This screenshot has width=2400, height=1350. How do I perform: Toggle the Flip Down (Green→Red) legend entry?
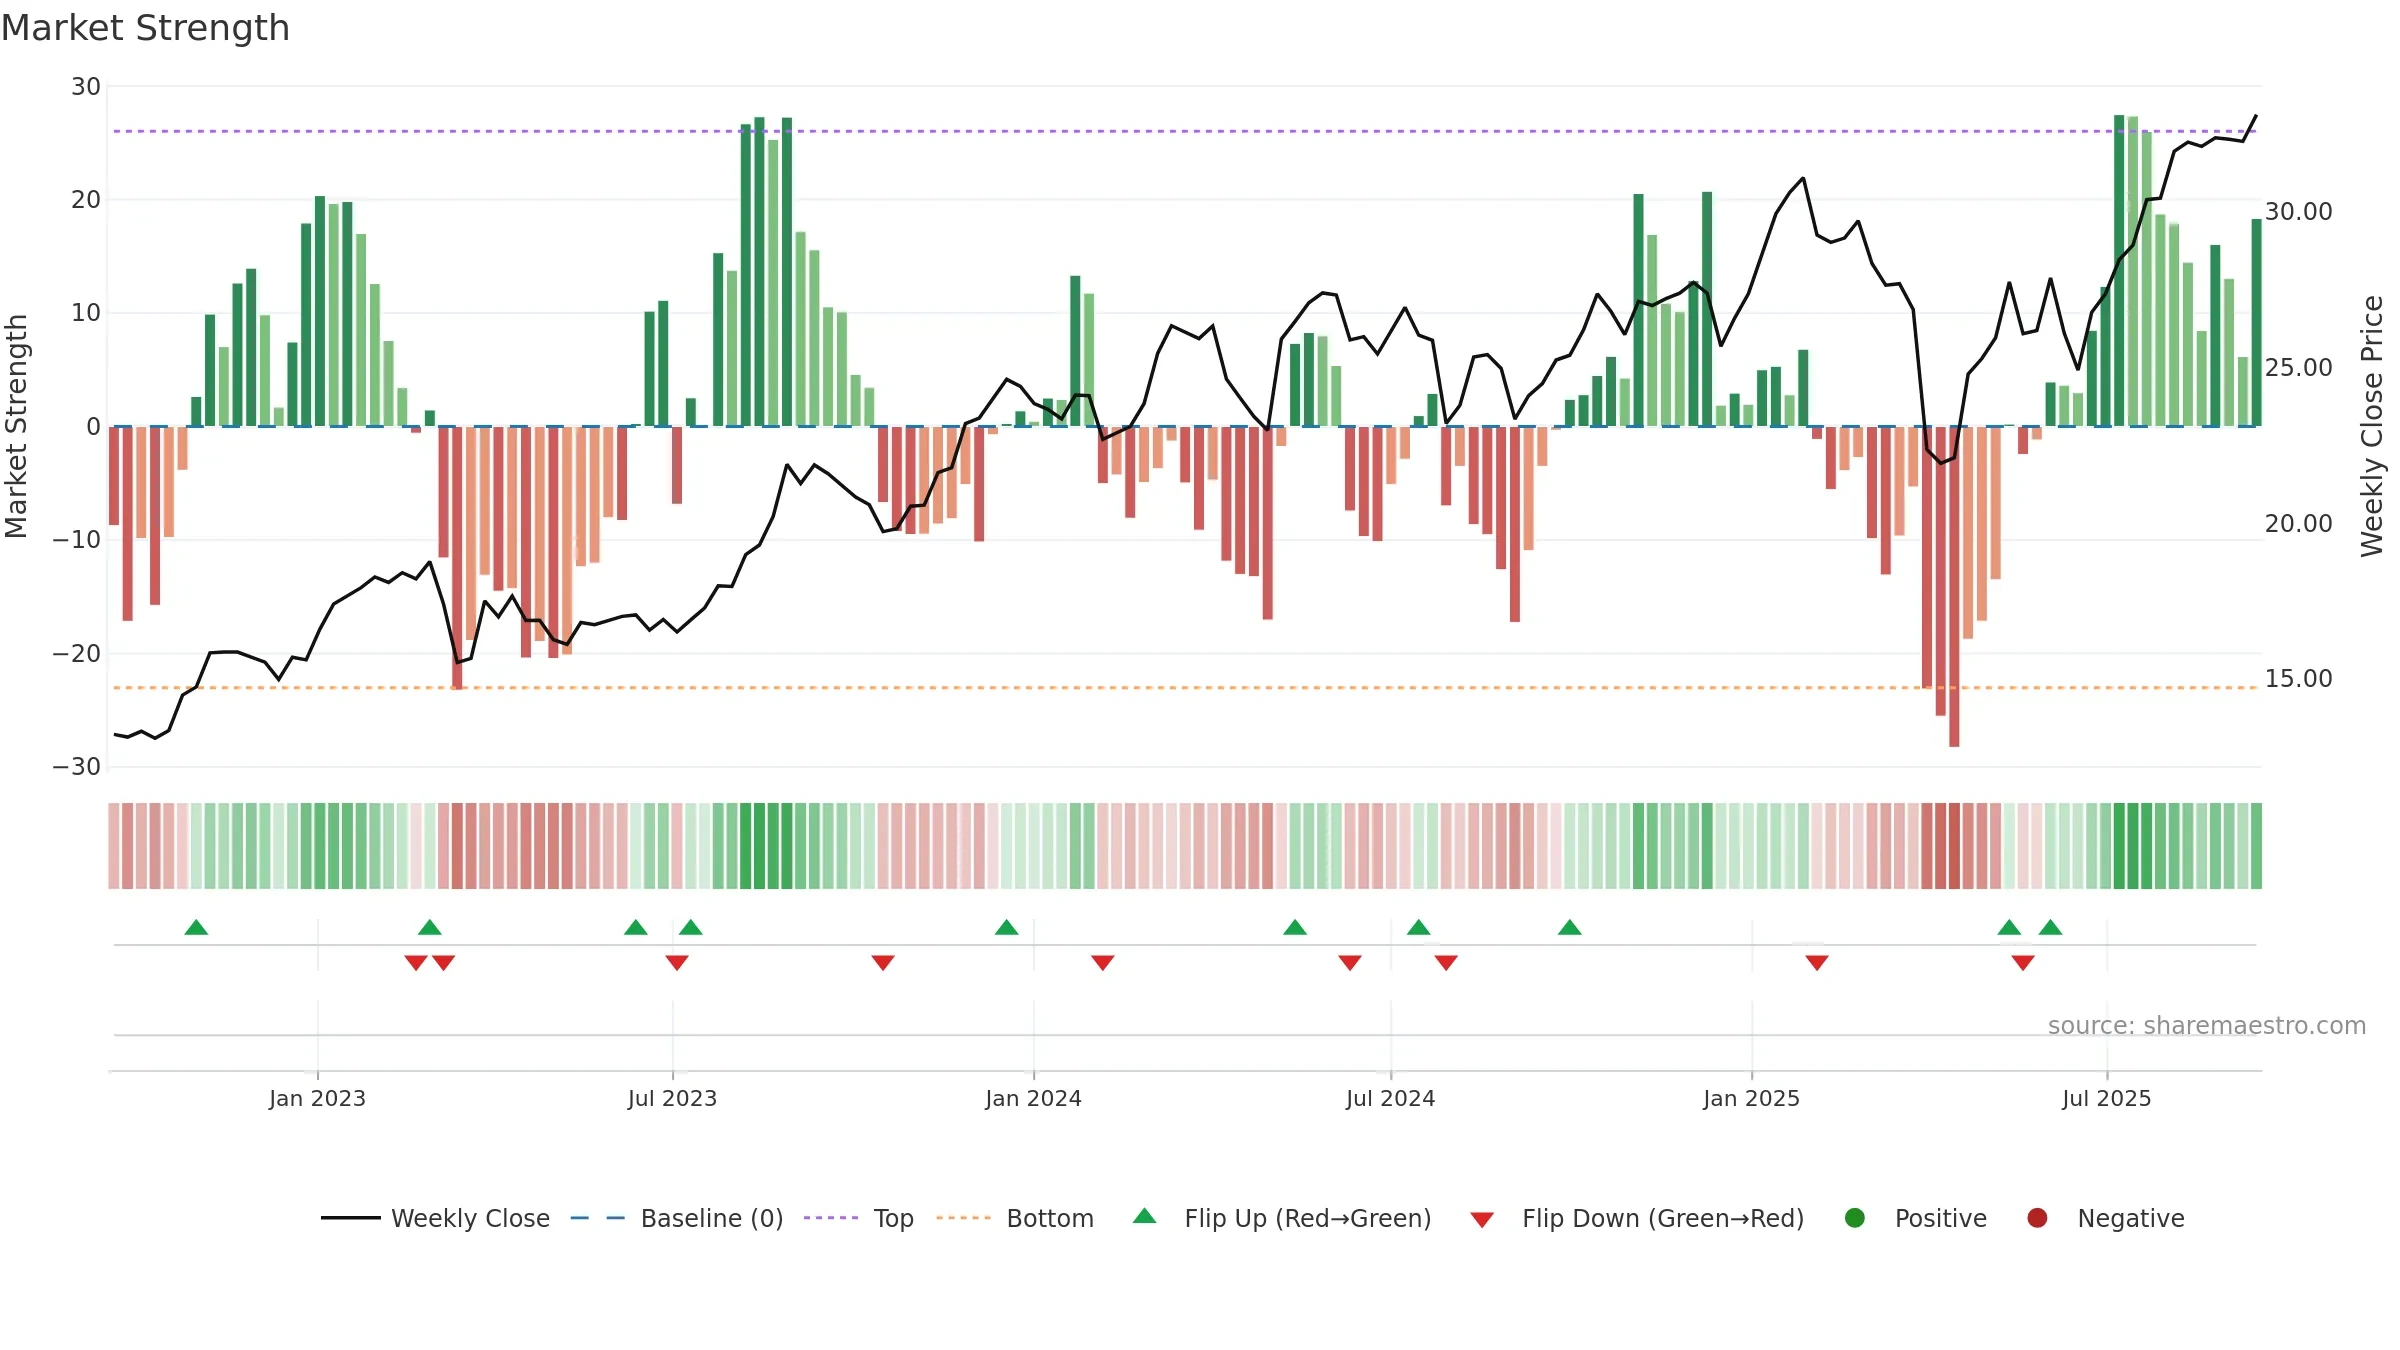1637,1218
